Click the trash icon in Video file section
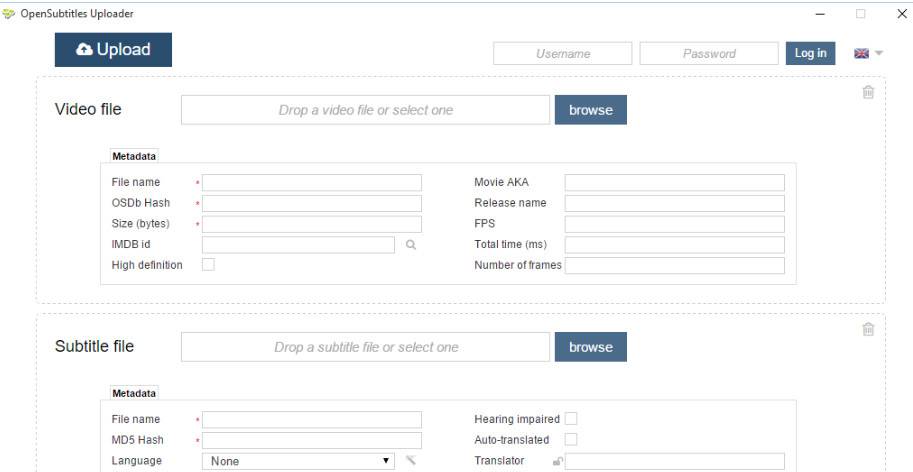This screenshot has width=913, height=472. click(x=868, y=92)
